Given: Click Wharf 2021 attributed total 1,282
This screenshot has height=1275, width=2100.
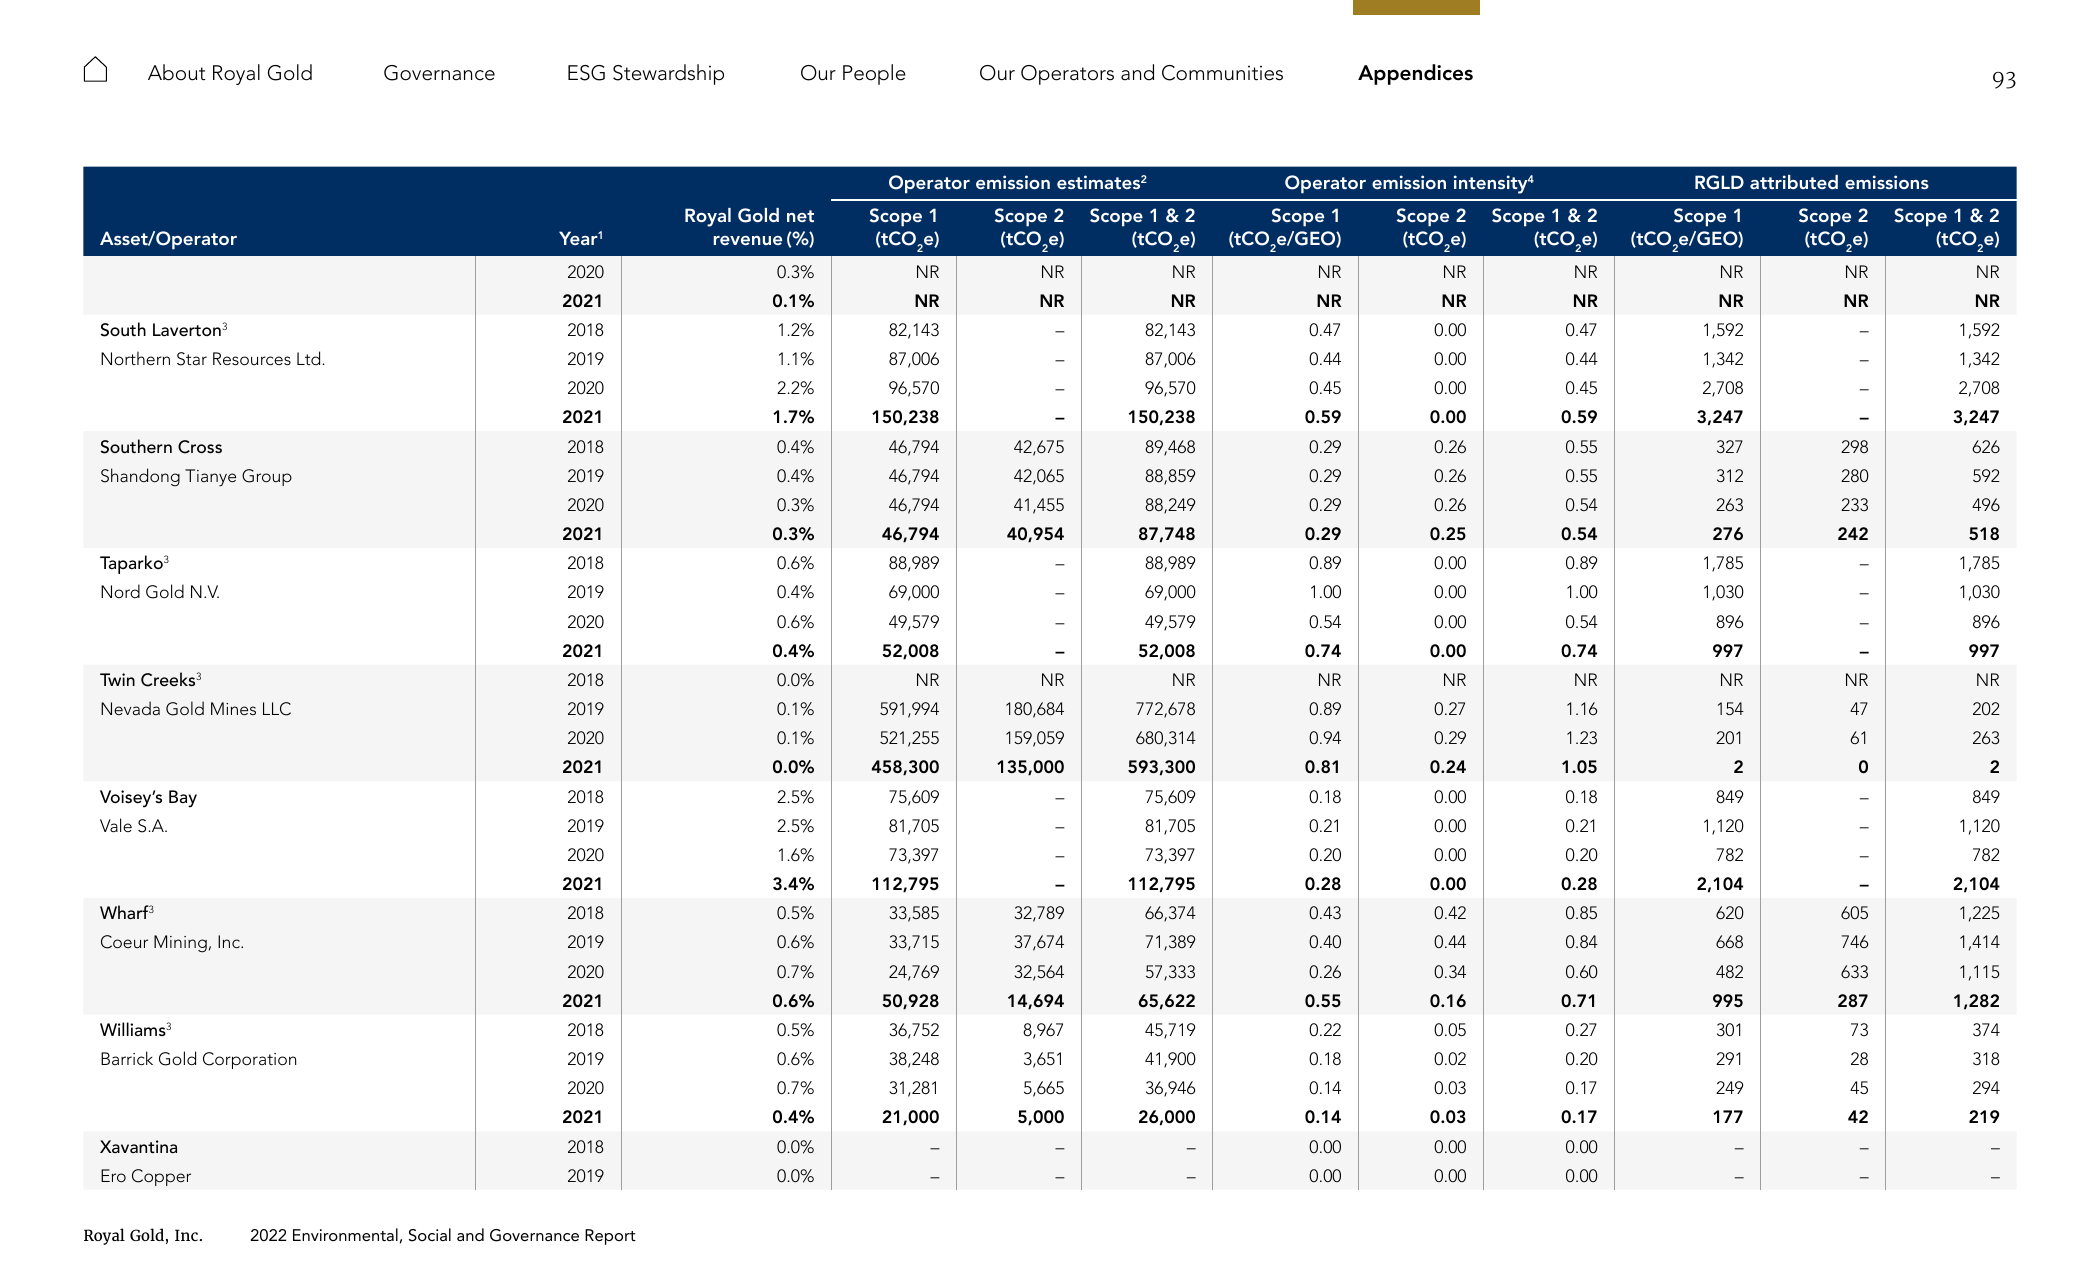Looking at the screenshot, I should pyautogui.click(x=1976, y=1001).
